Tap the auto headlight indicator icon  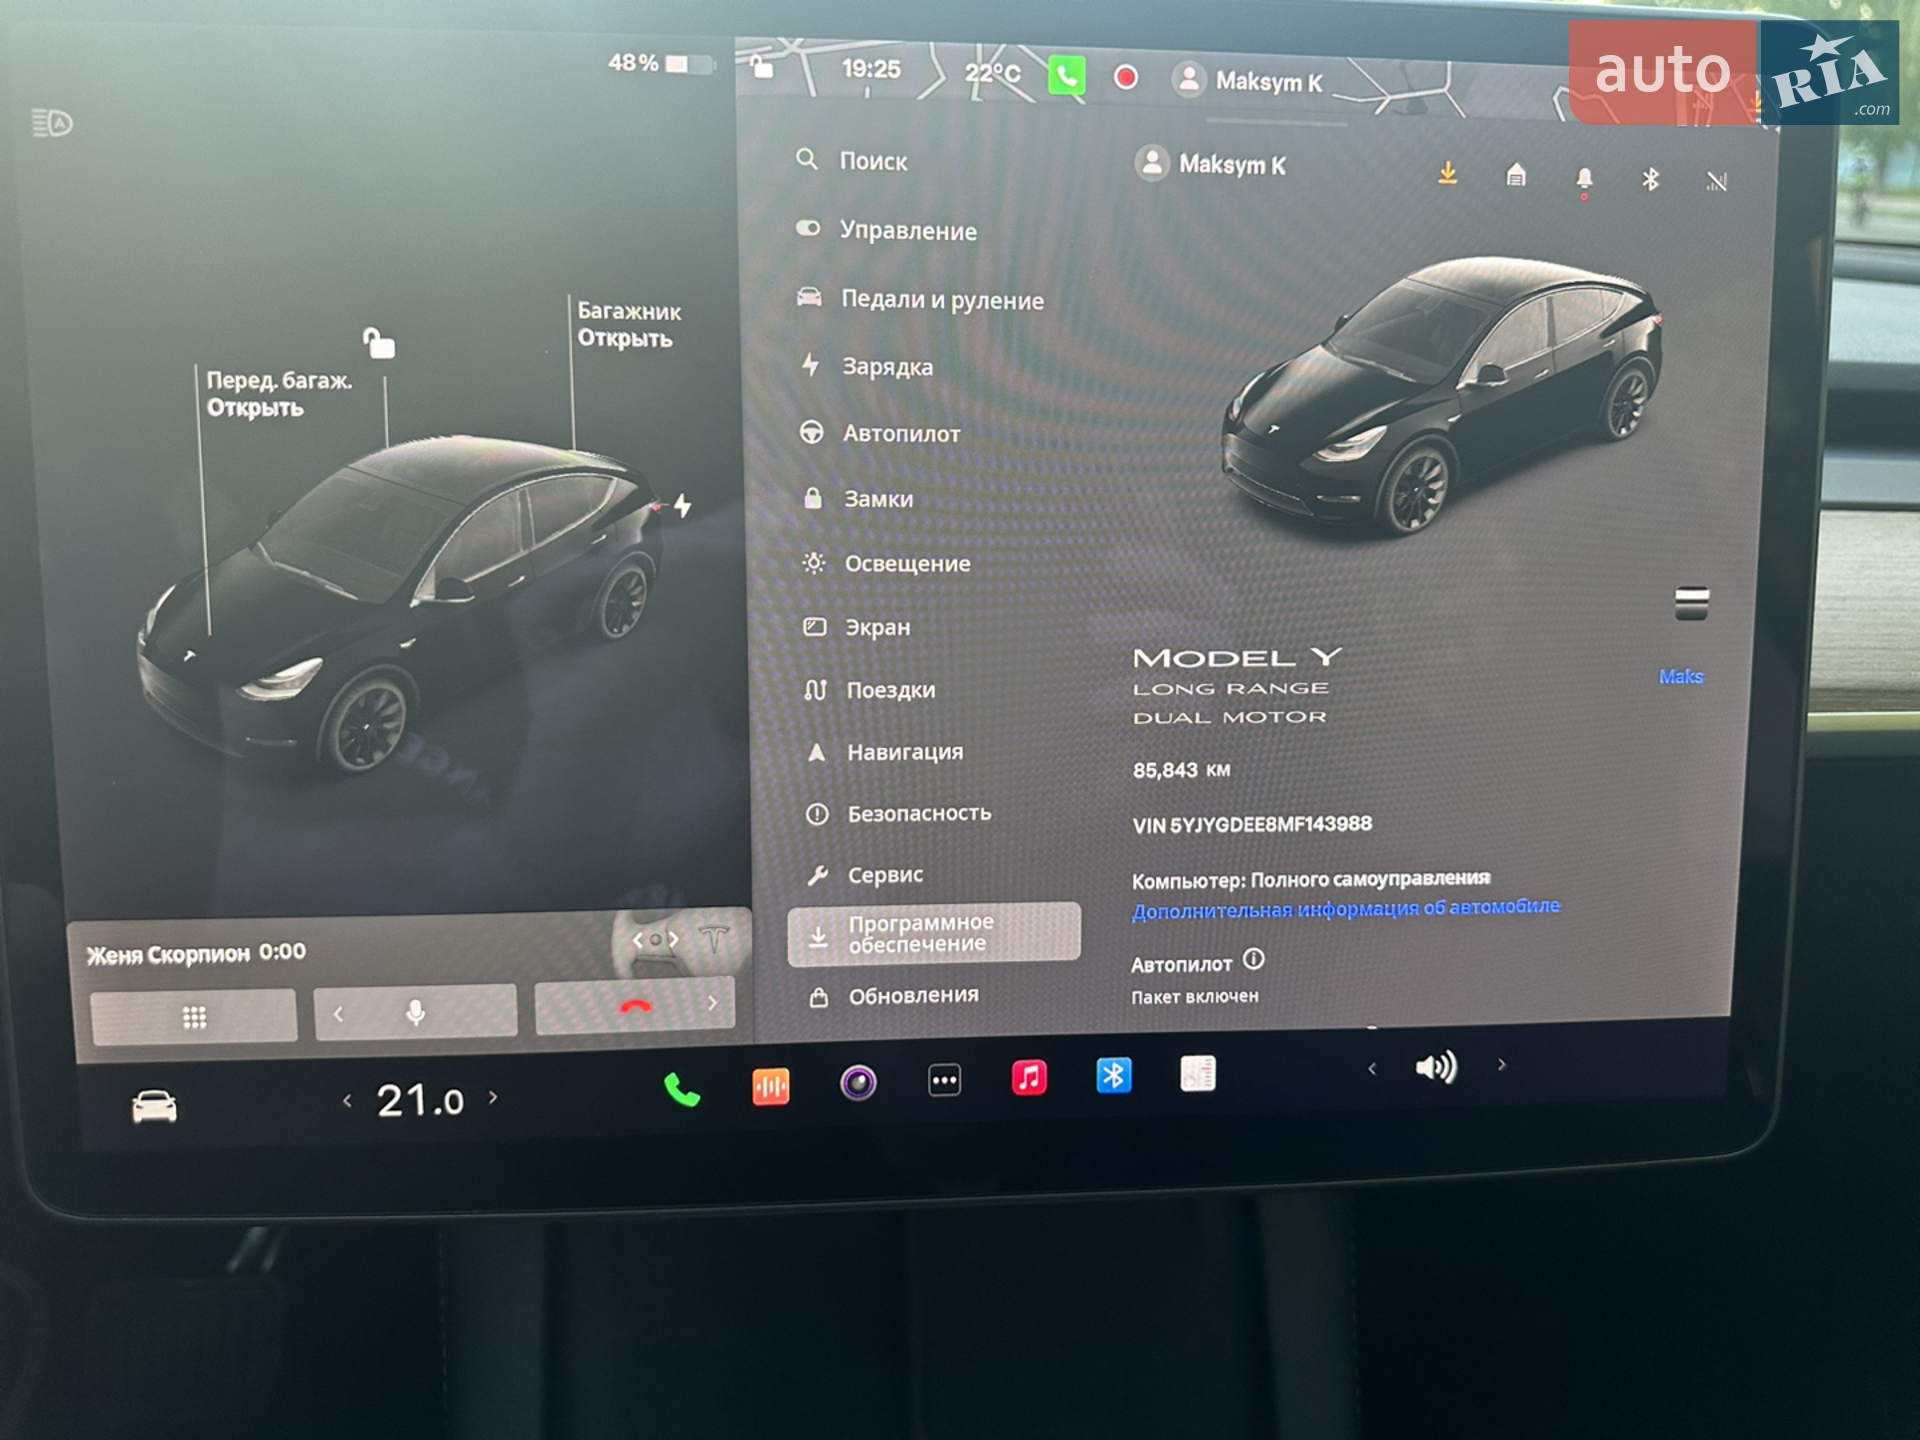[52, 123]
